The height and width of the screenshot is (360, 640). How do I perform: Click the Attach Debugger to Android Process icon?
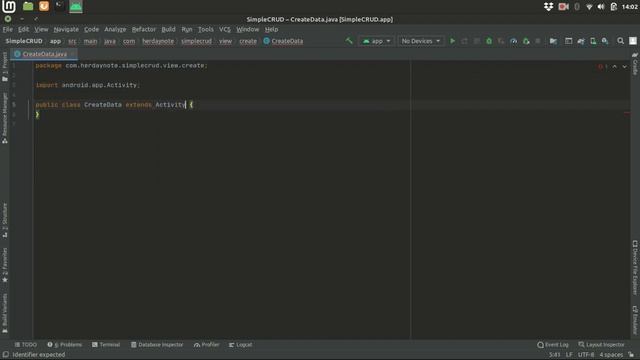click(x=526, y=41)
